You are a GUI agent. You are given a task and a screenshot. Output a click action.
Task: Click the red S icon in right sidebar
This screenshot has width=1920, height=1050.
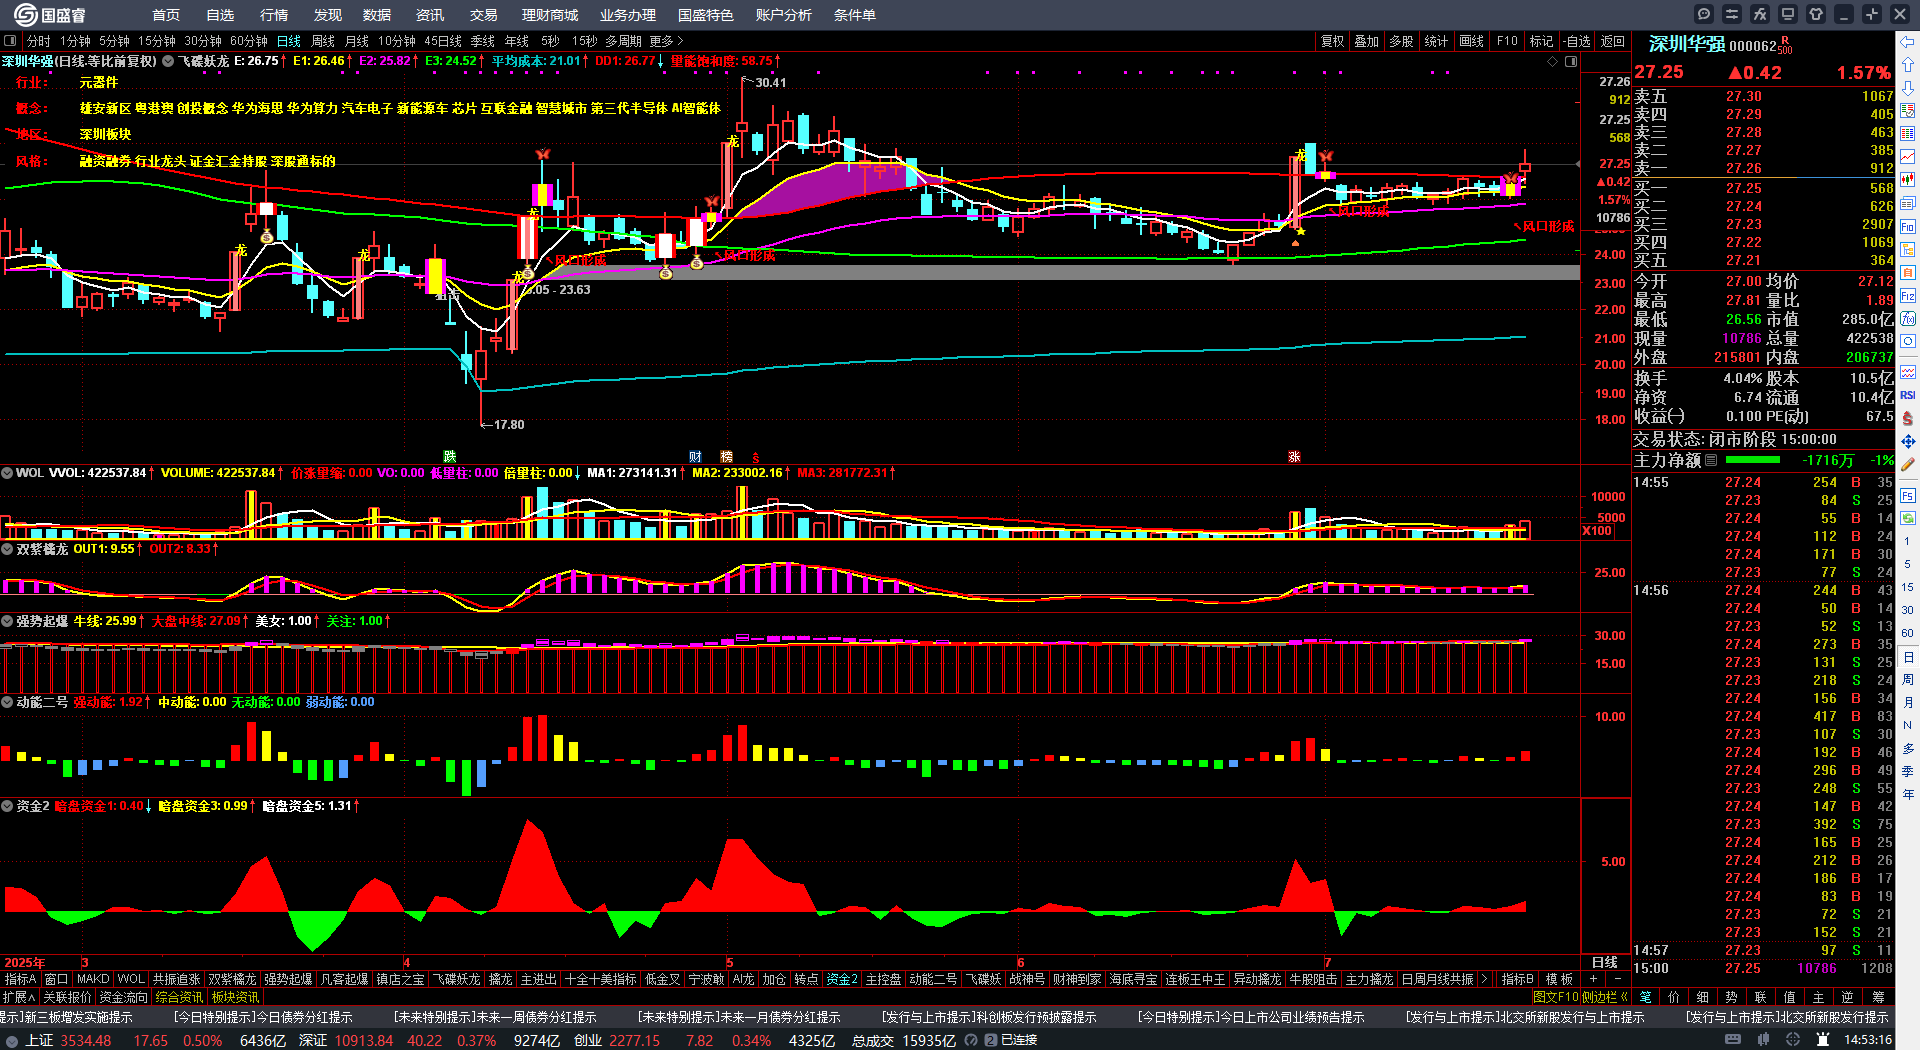point(1908,419)
